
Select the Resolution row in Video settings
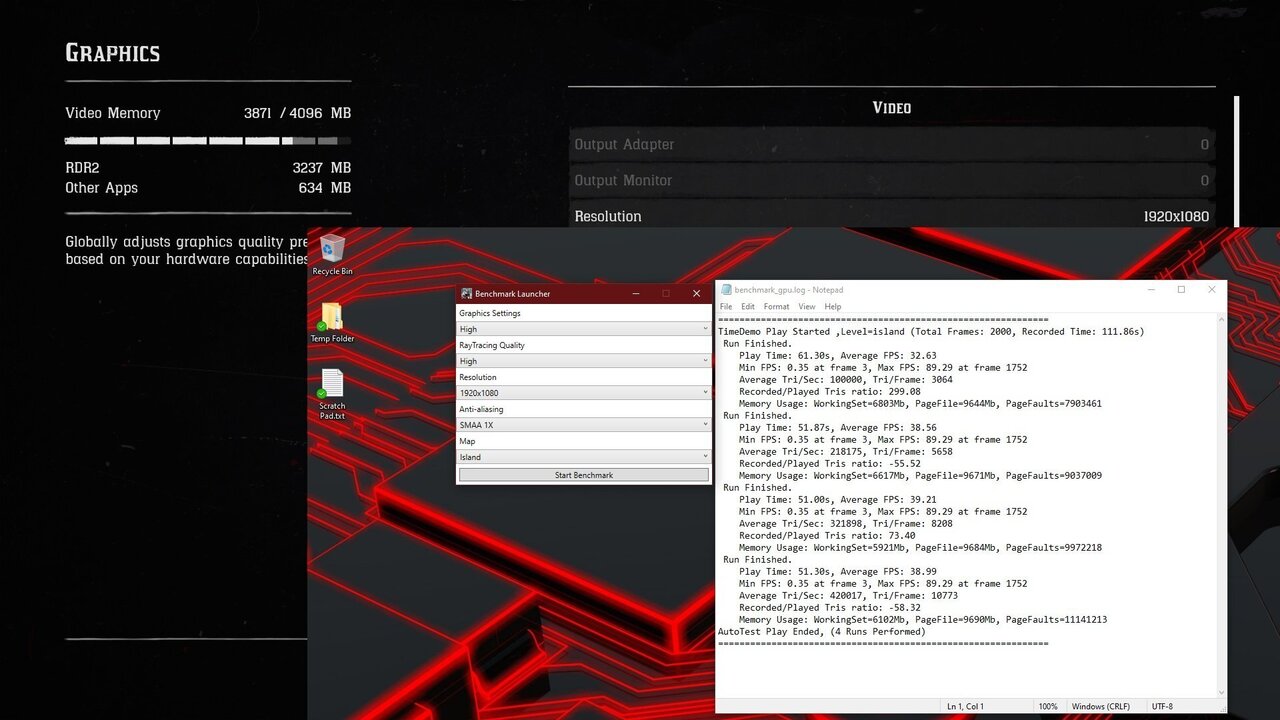(x=891, y=216)
